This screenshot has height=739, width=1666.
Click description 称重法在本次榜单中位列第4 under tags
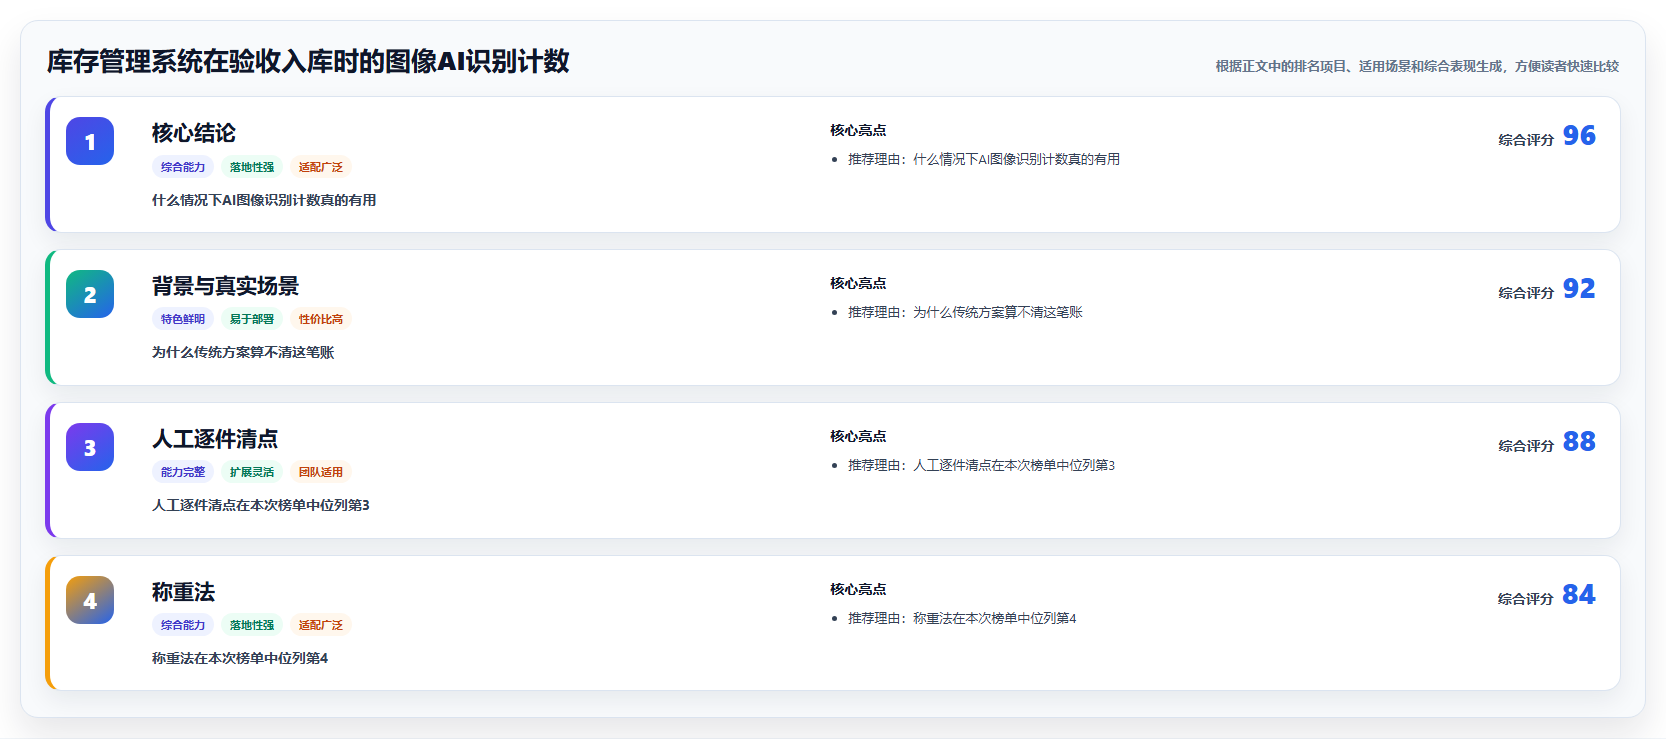pos(240,658)
